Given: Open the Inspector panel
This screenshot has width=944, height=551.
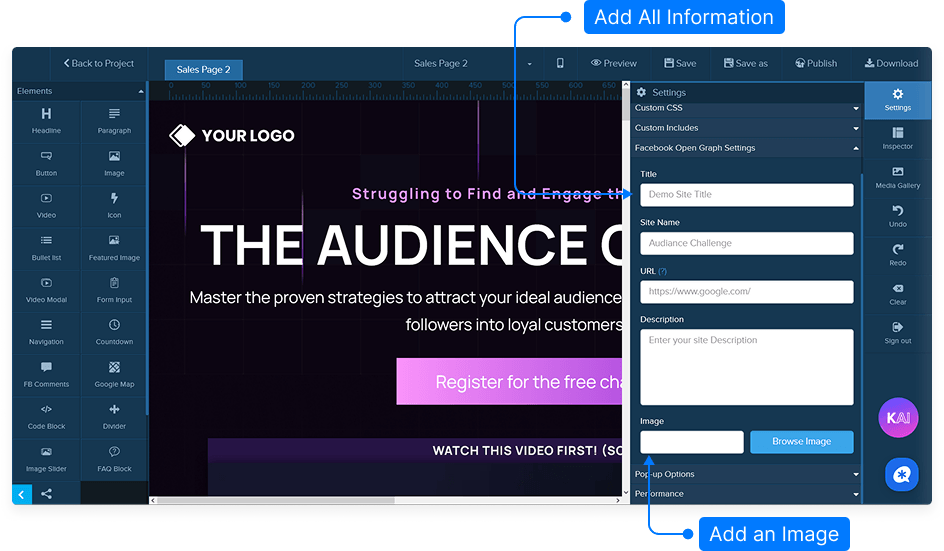Looking at the screenshot, I should [897, 138].
